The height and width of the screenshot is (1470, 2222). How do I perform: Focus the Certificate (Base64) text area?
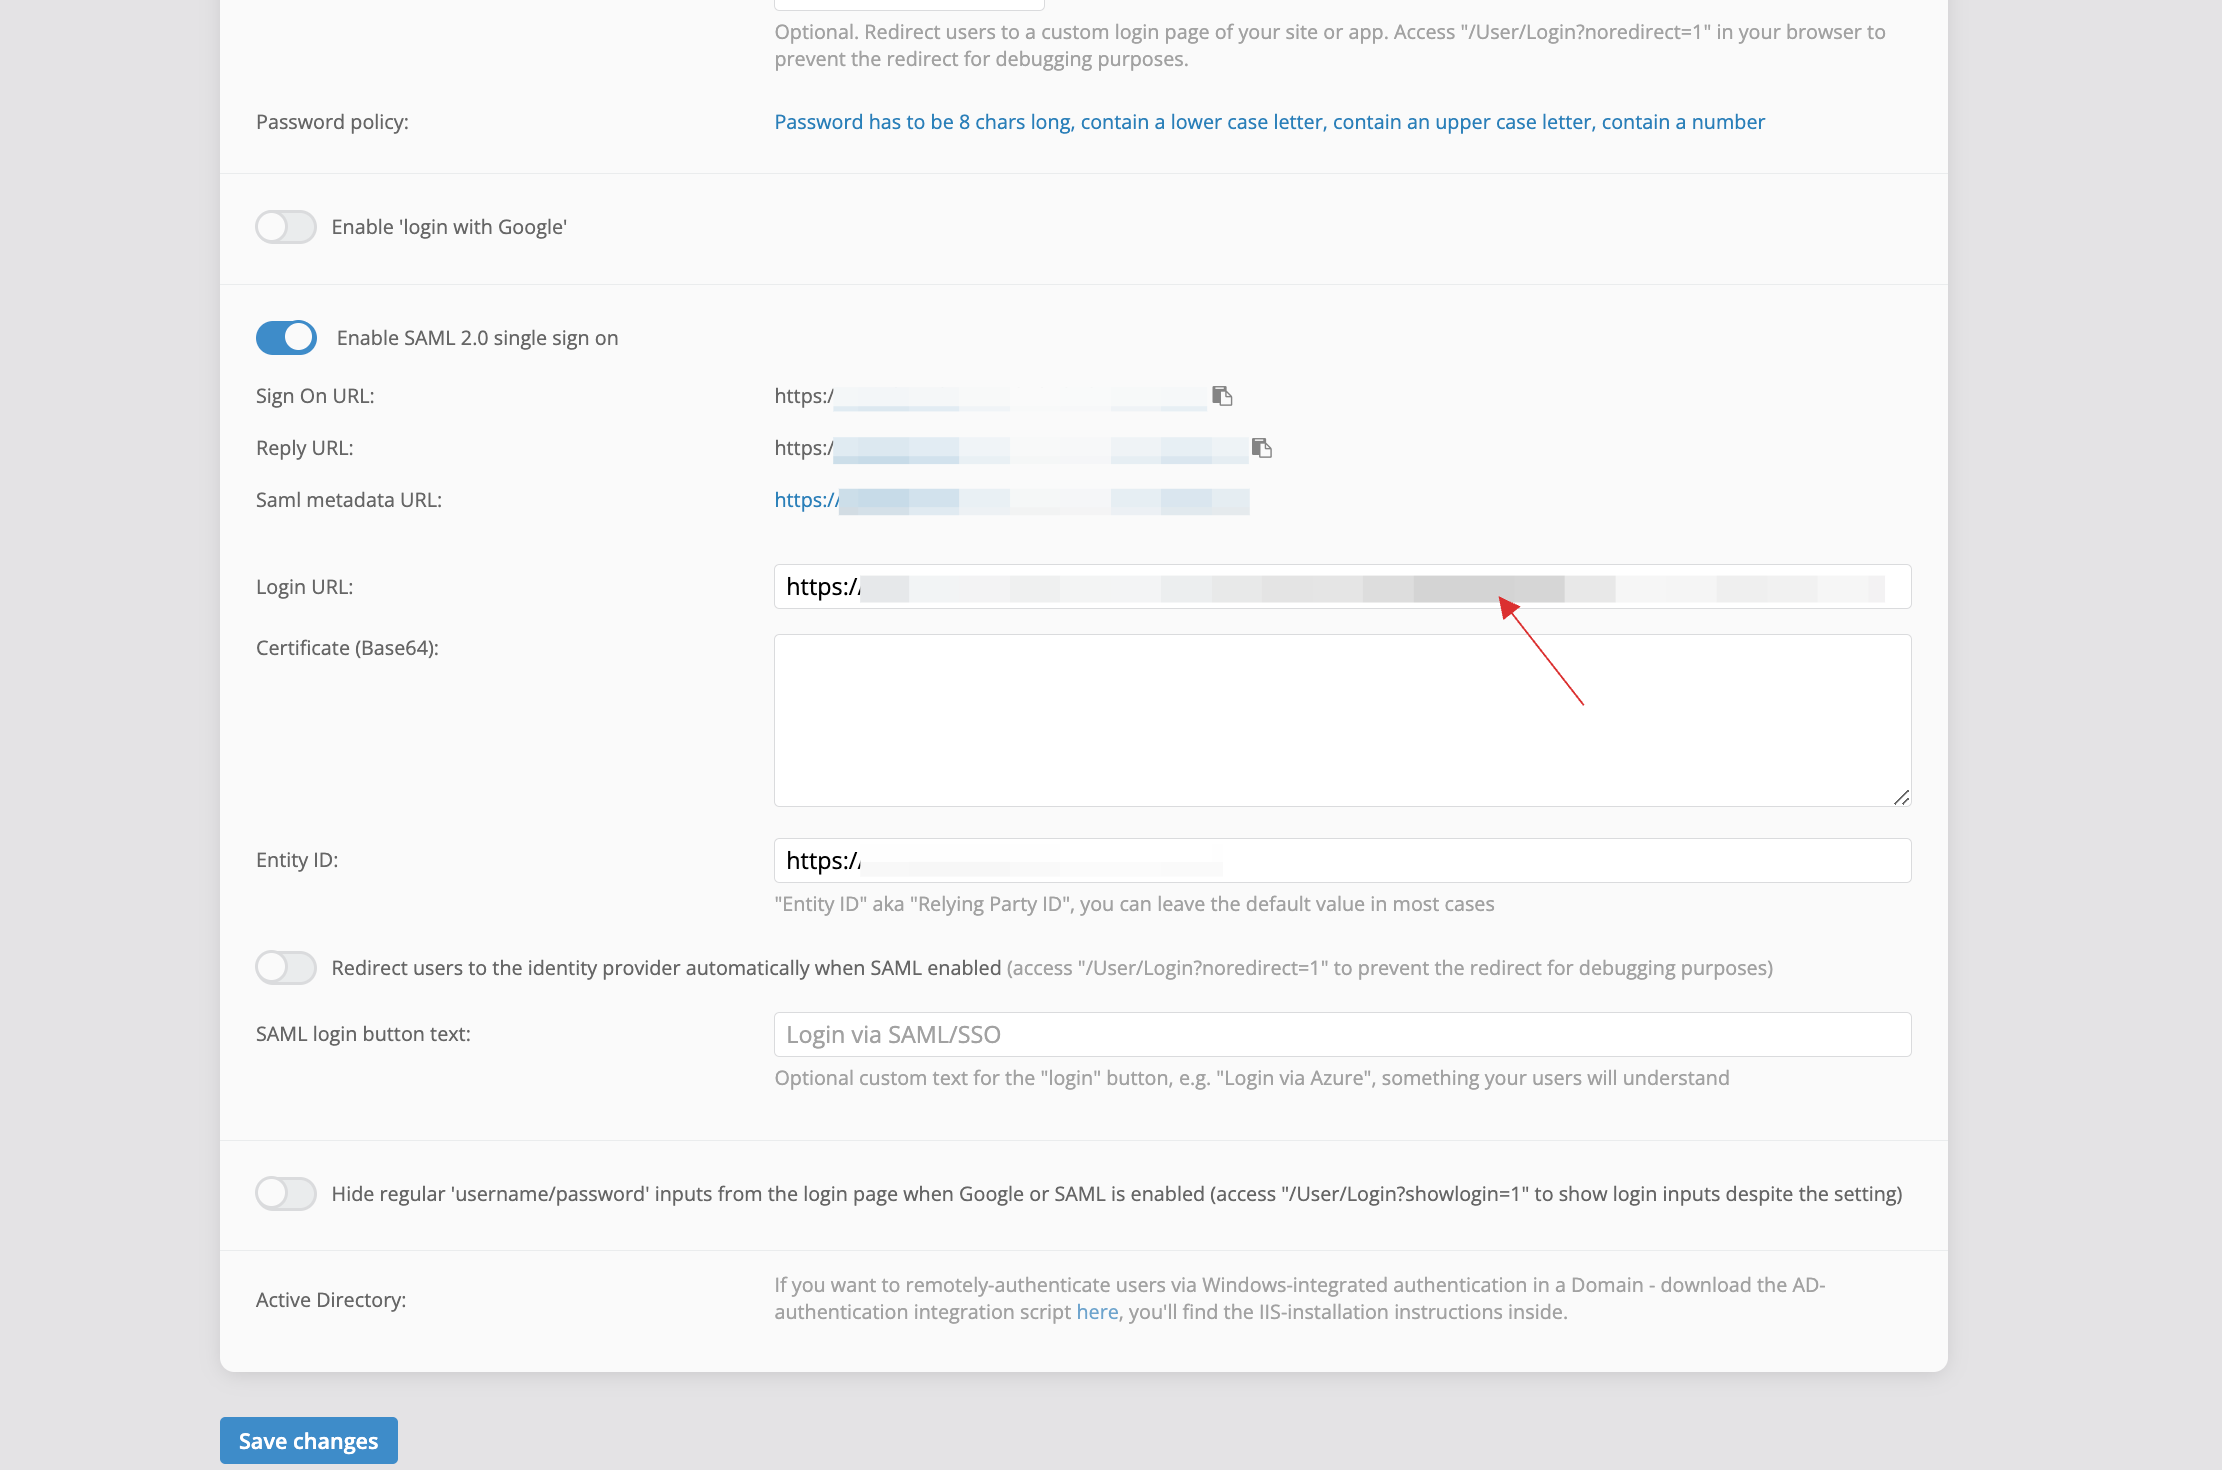(x=1342, y=720)
